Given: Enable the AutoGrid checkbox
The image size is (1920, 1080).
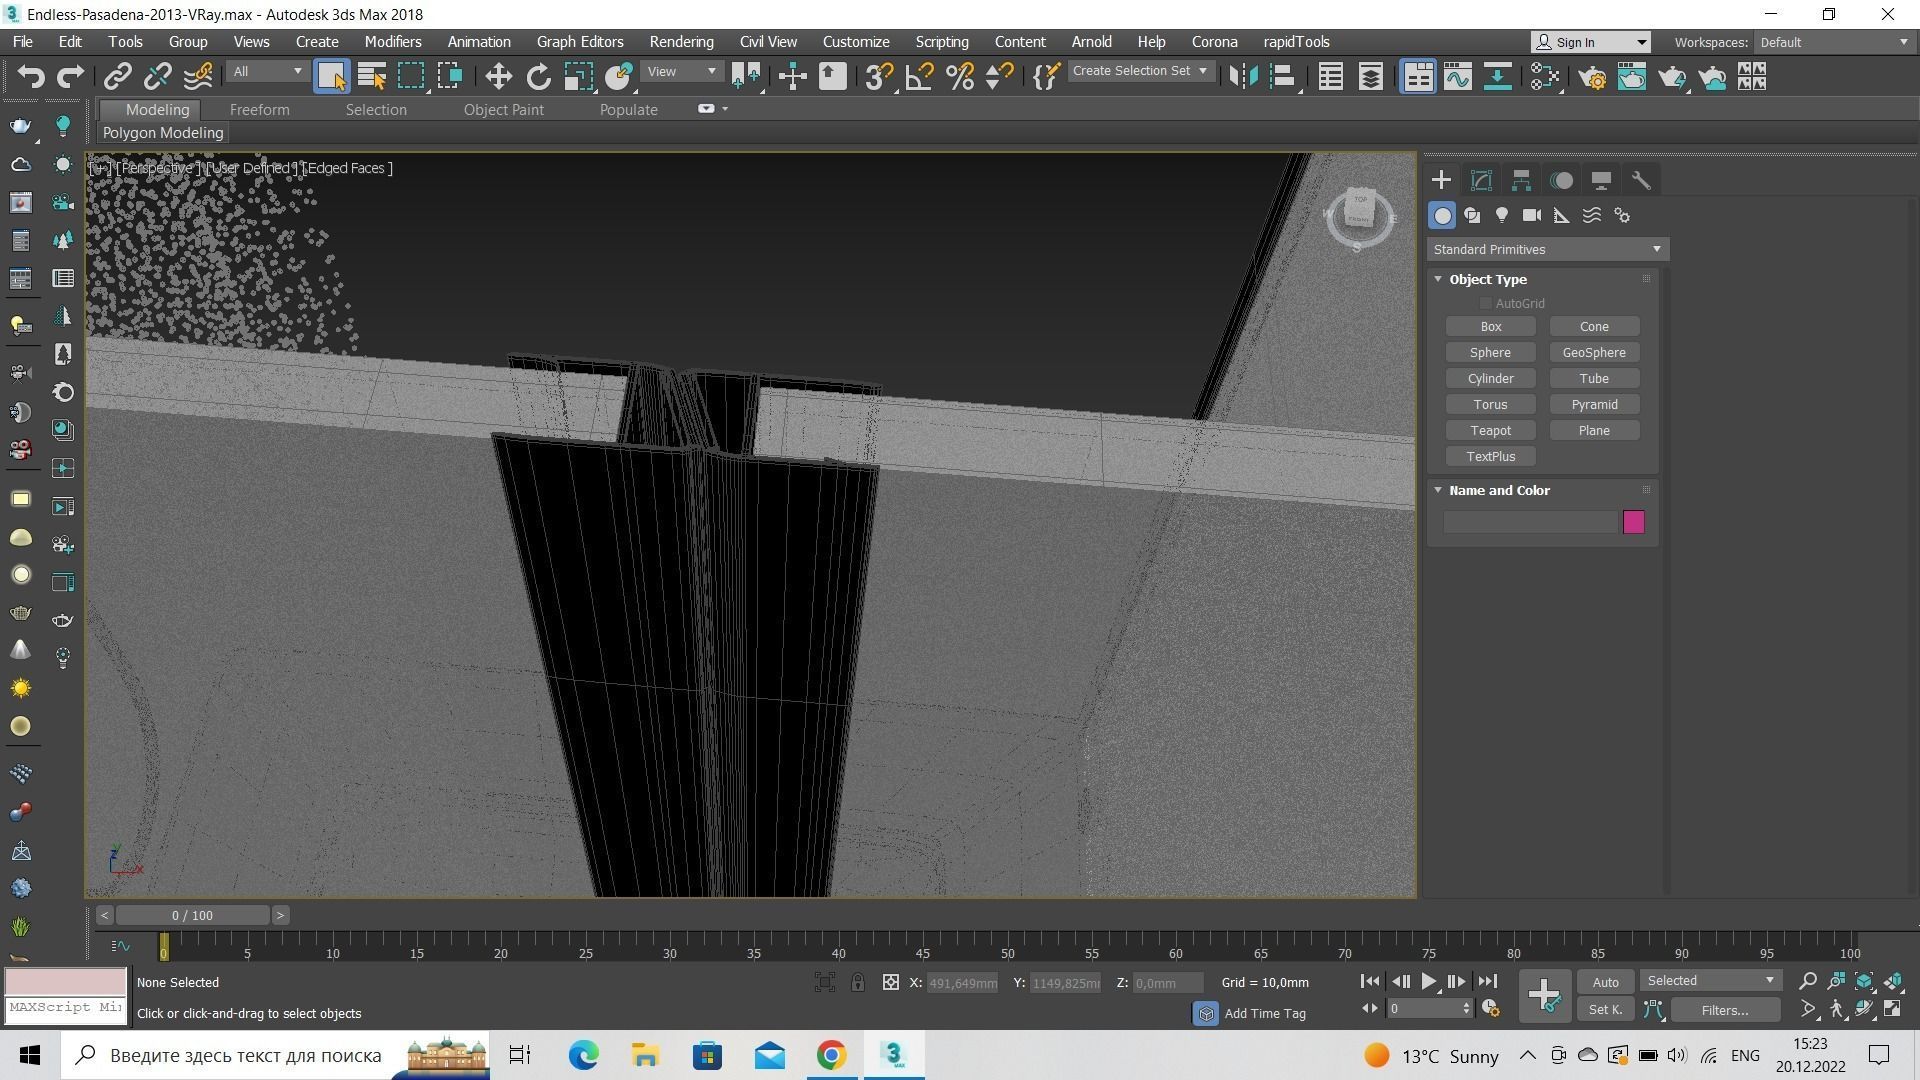Looking at the screenshot, I should (1486, 303).
